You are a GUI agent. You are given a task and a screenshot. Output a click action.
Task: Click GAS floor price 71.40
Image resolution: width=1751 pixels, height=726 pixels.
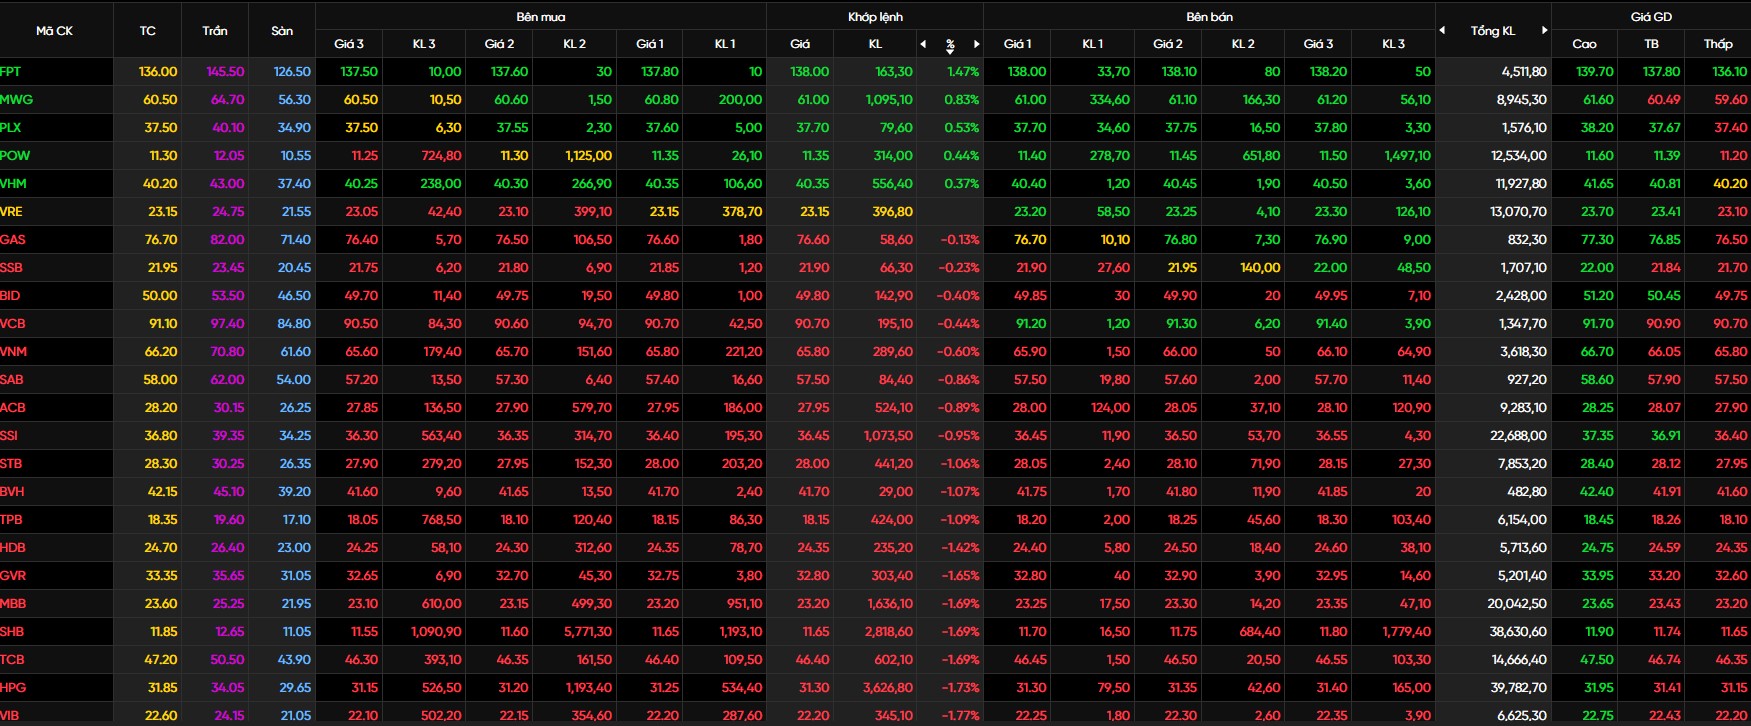pos(295,240)
